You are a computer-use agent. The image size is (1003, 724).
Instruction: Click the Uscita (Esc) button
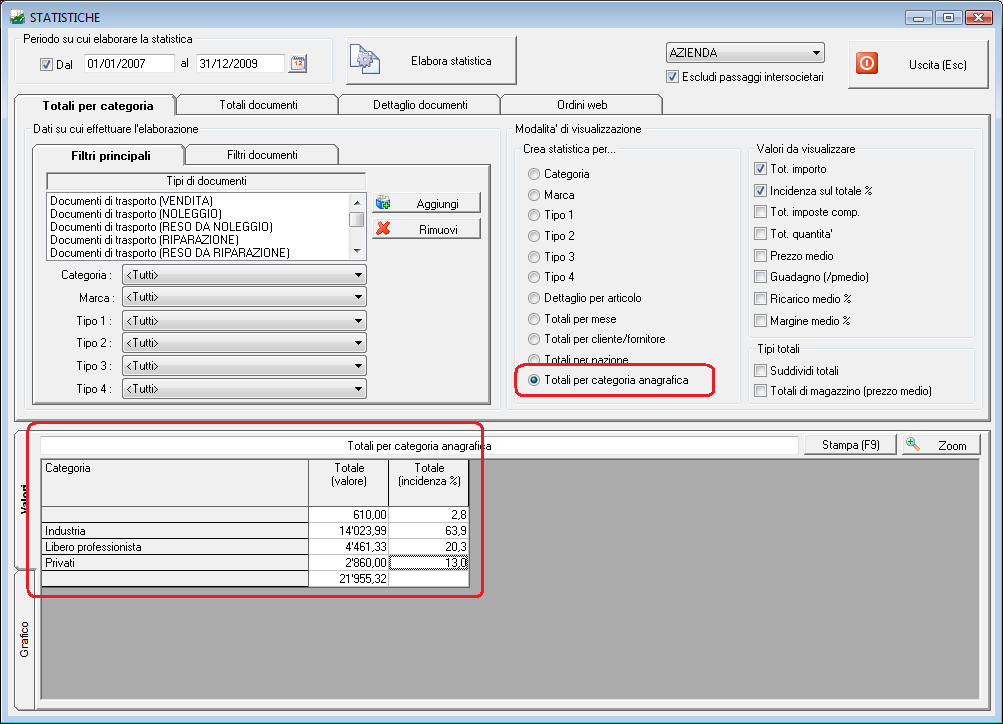[919, 64]
